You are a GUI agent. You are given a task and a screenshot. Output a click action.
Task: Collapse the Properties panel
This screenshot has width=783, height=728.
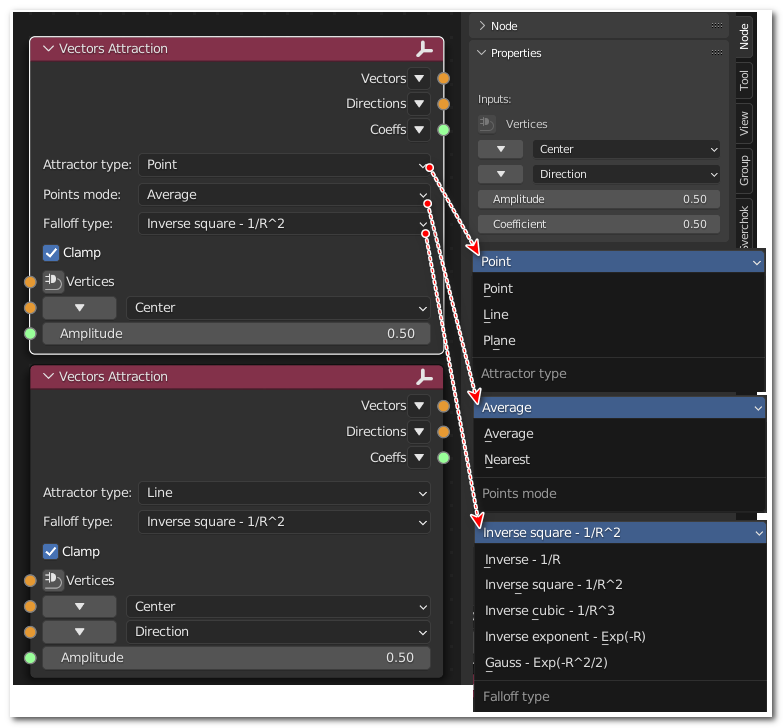[x=481, y=52]
